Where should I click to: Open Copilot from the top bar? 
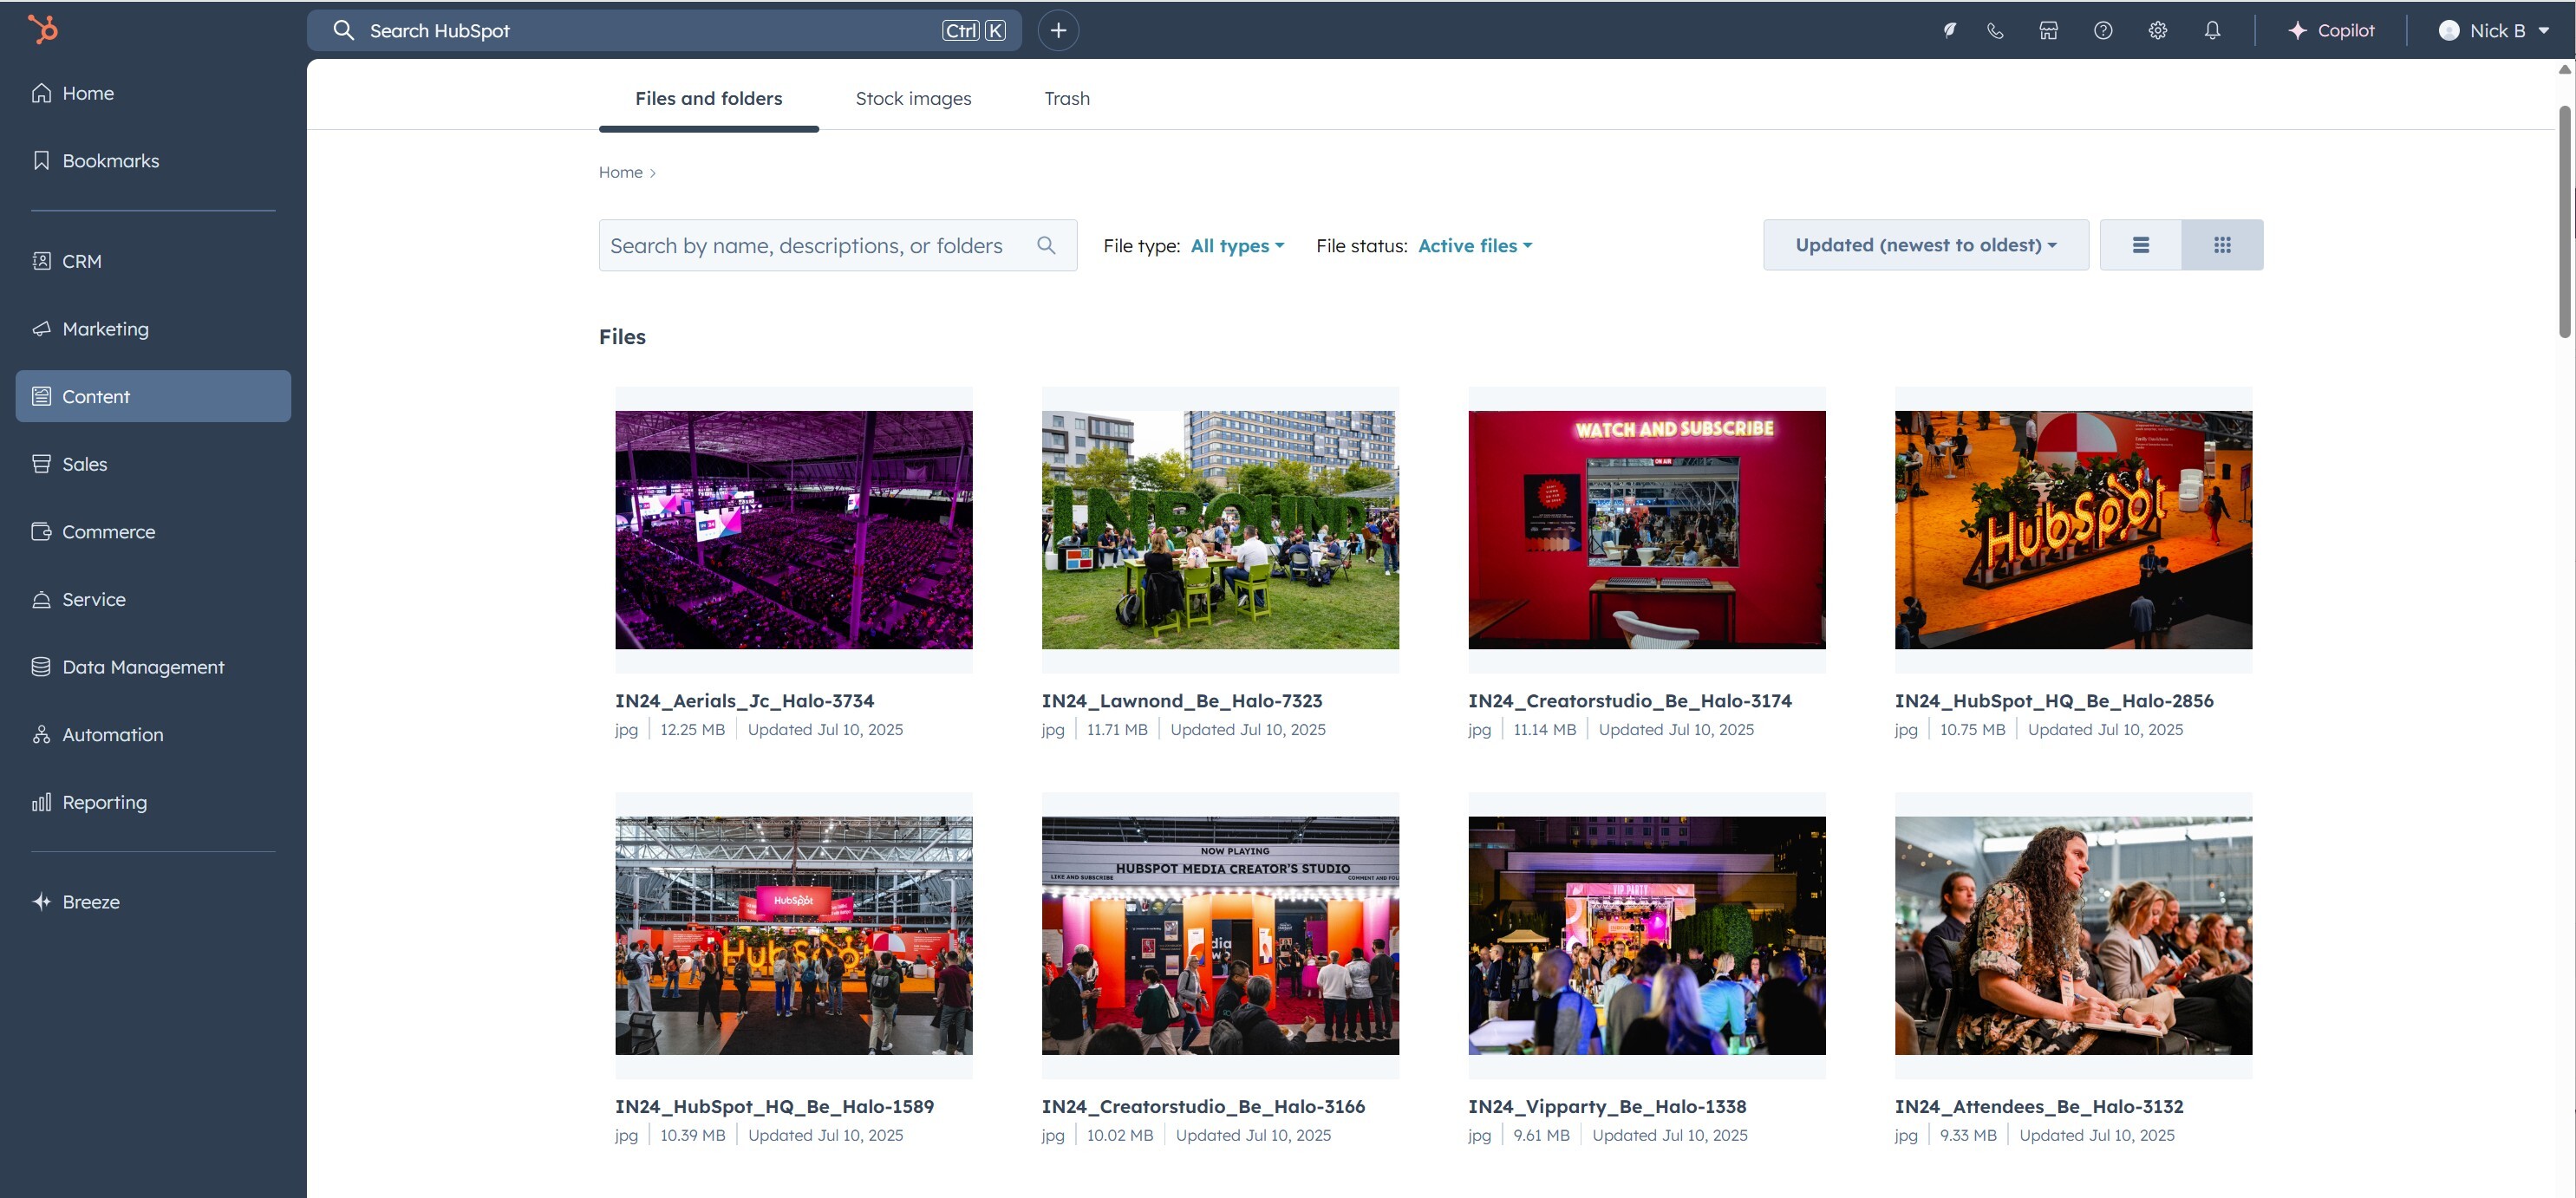tap(2330, 30)
